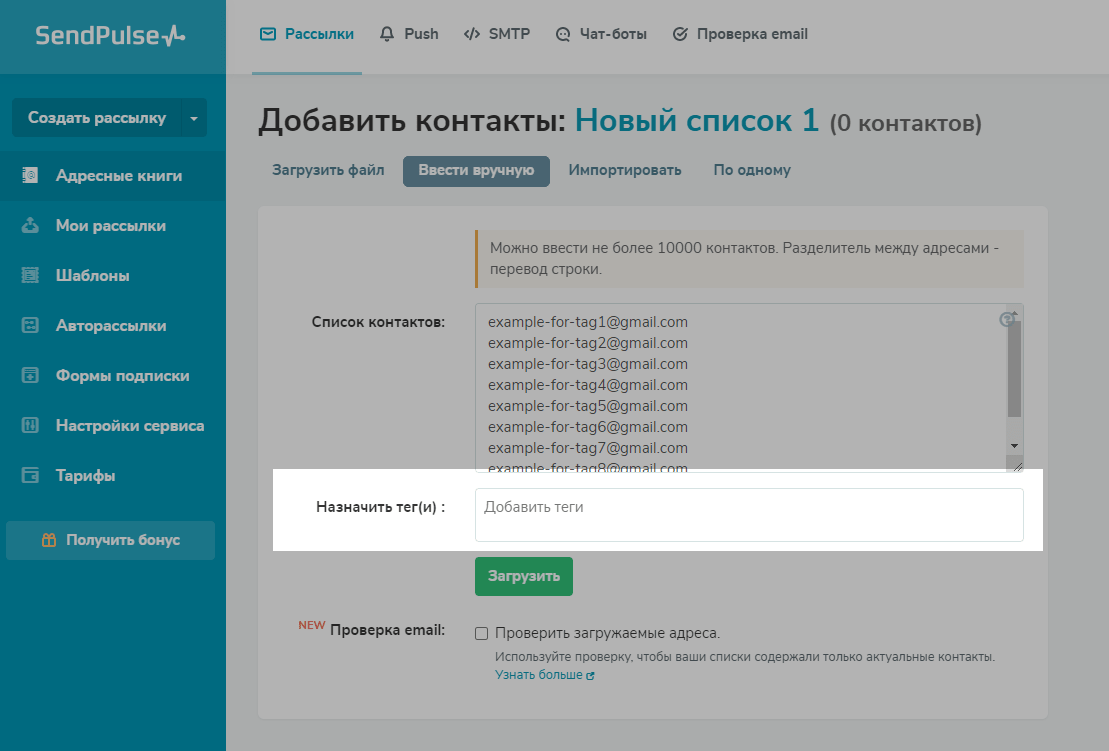Click the SendPulse logo
This screenshot has width=1109, height=751.
(110, 36)
